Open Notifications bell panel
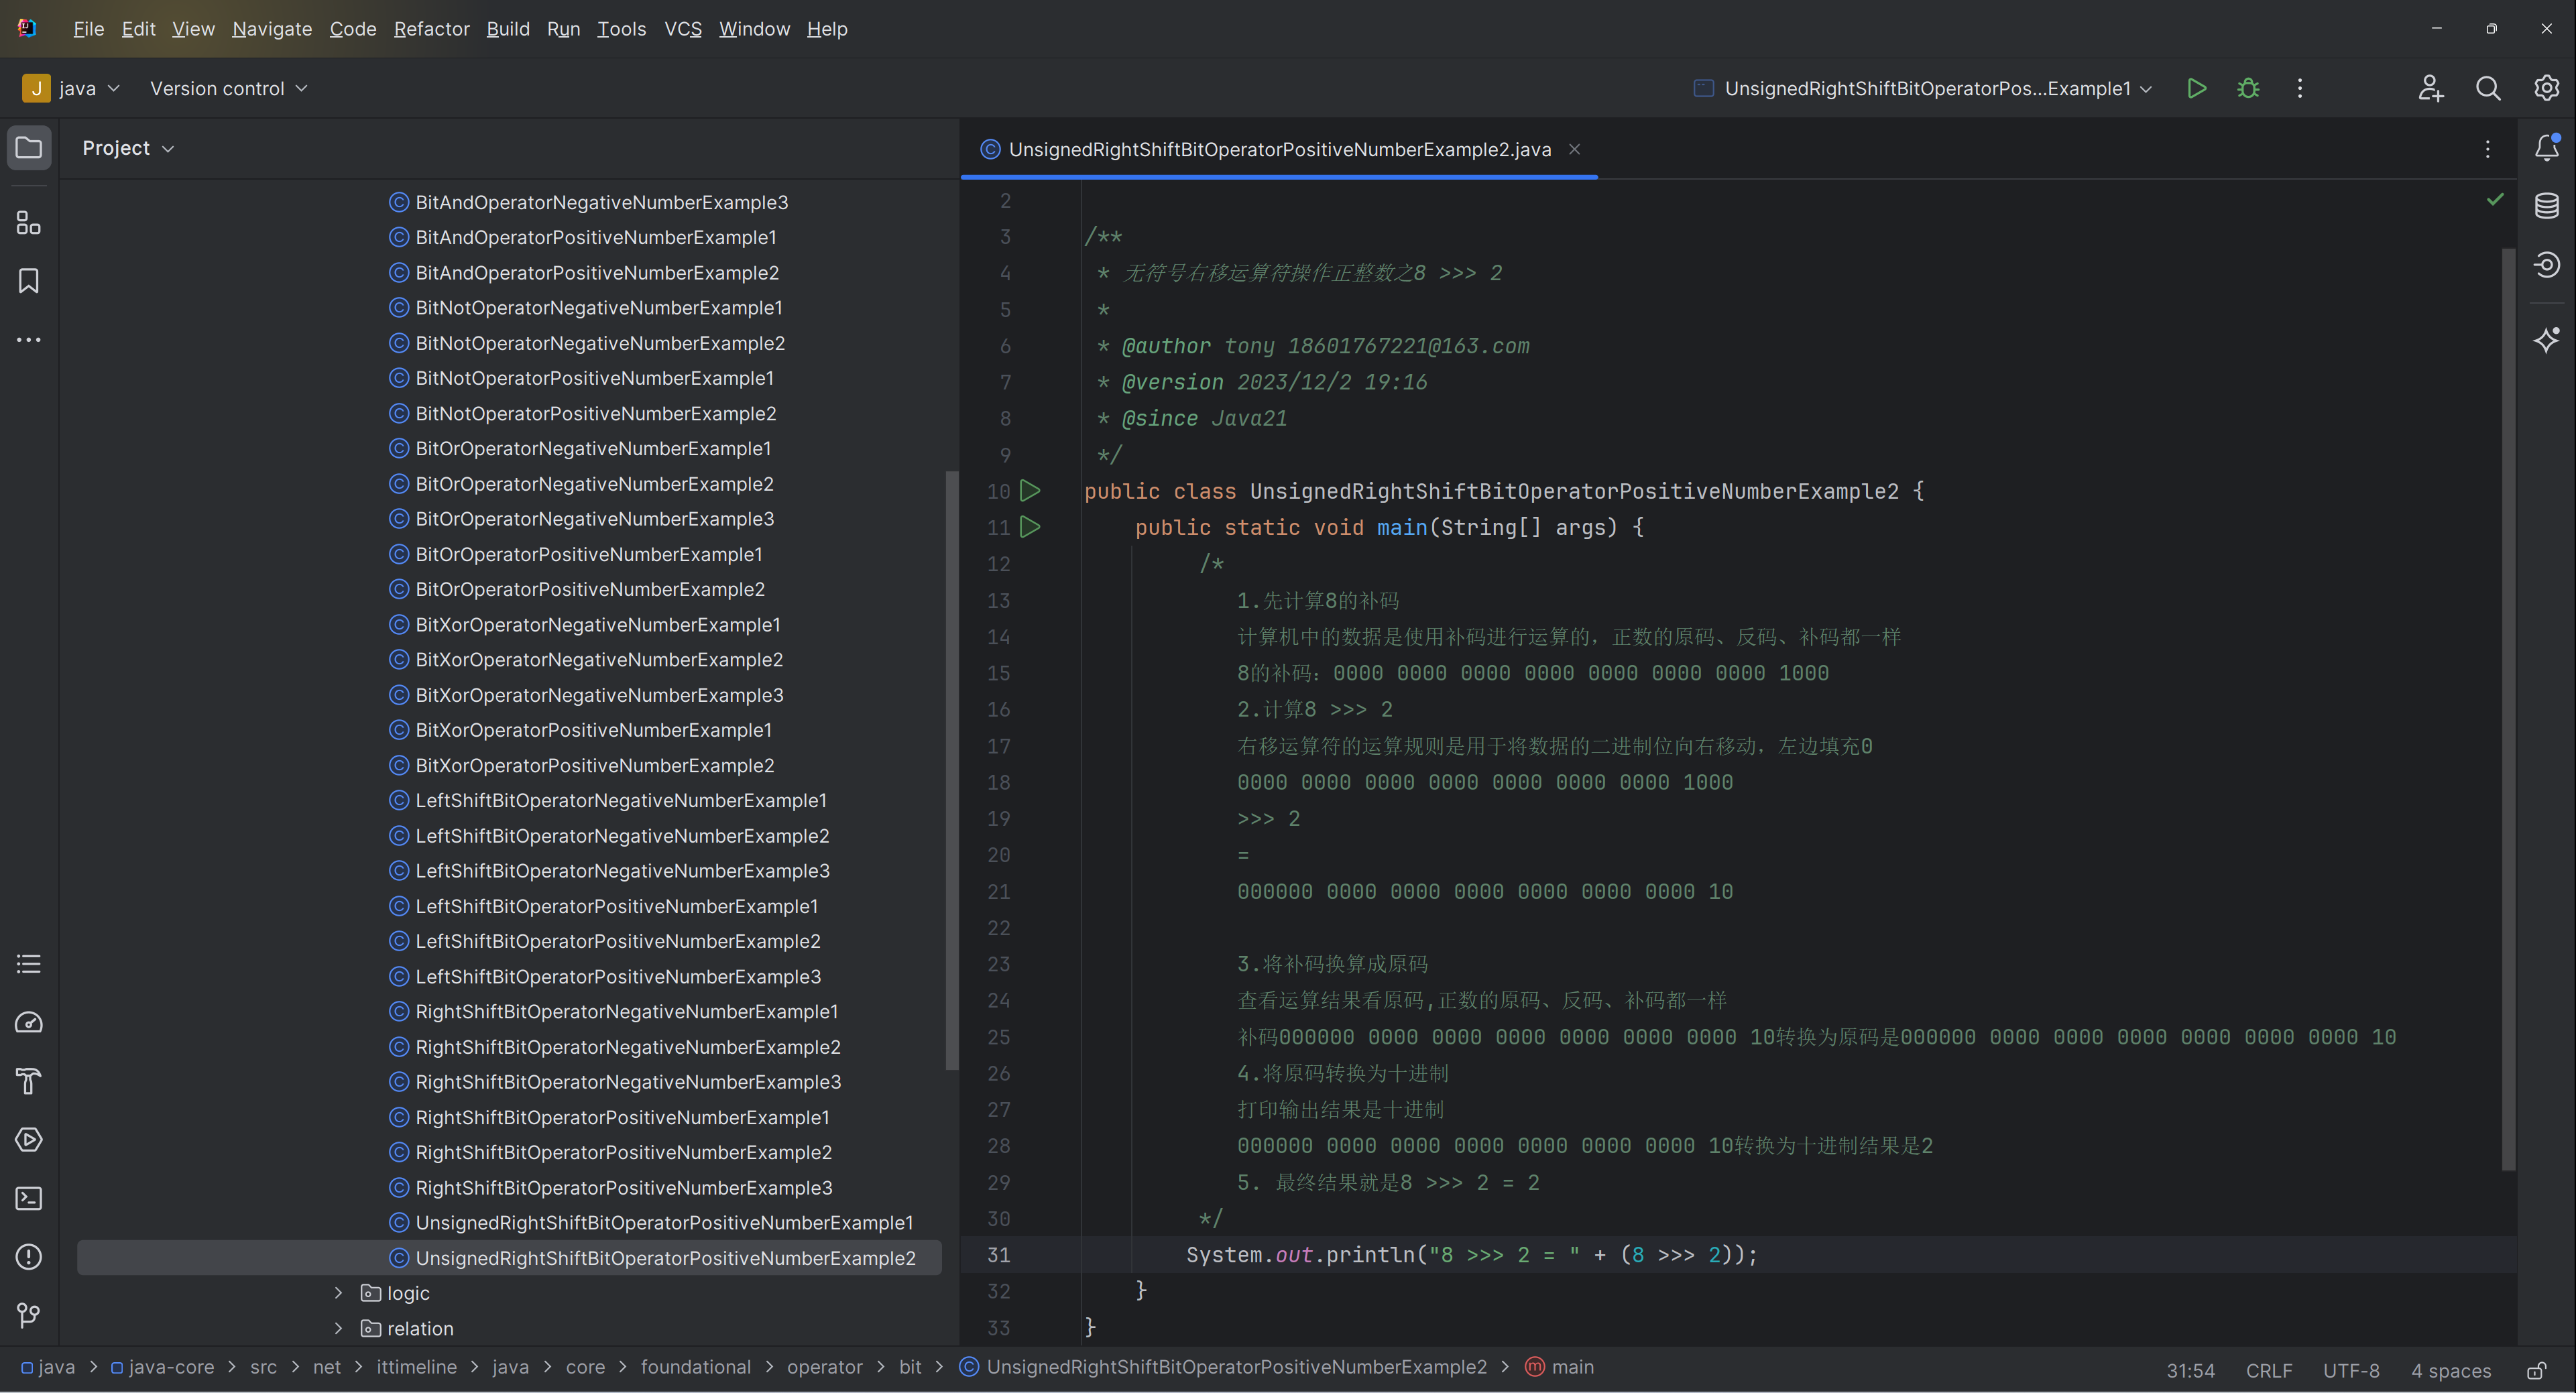This screenshot has height=1393, width=2576. (x=2546, y=148)
